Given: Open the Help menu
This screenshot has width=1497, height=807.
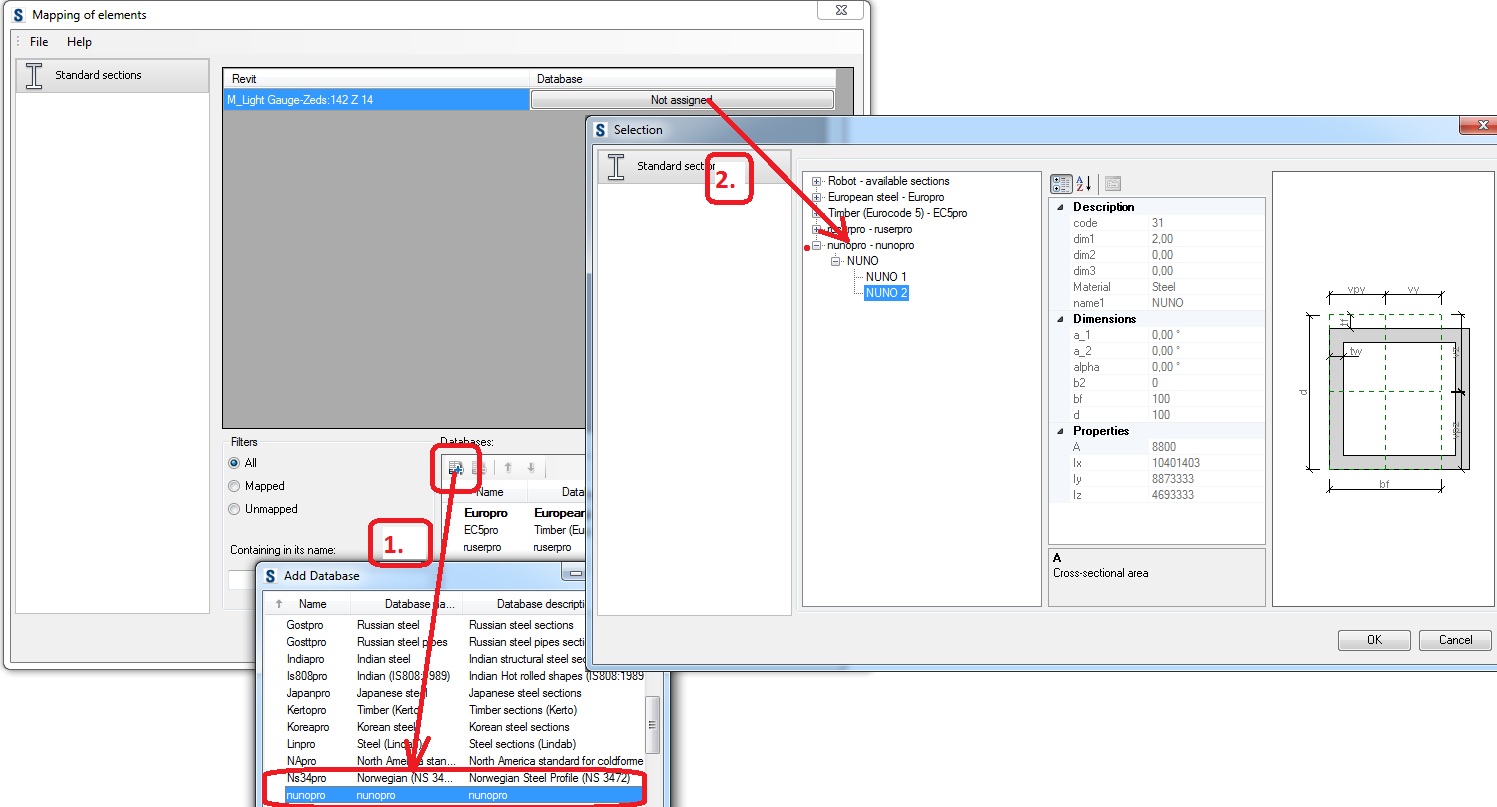Looking at the screenshot, I should tap(79, 42).
